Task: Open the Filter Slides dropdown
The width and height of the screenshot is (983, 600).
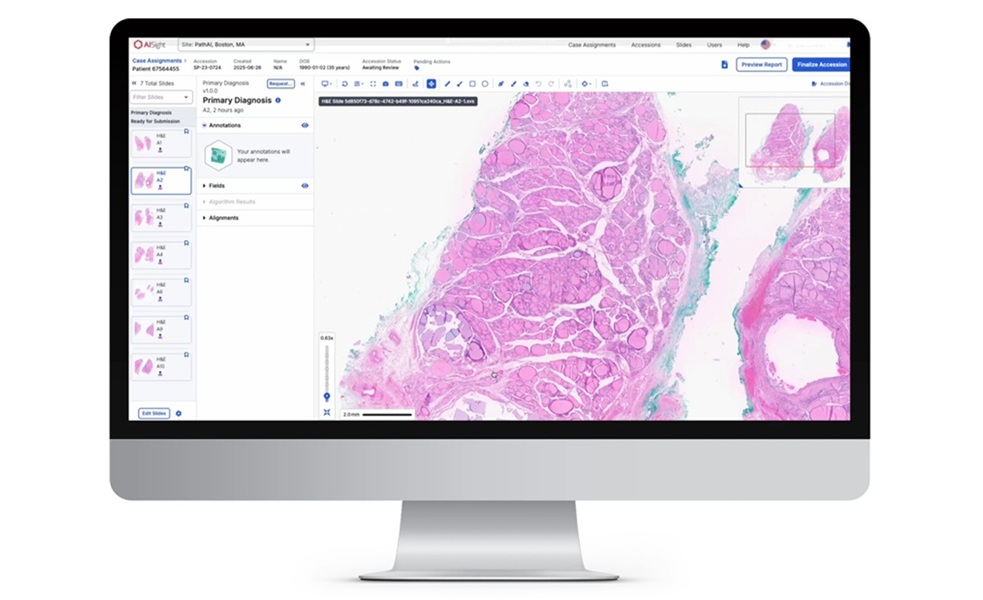Action: coord(160,97)
